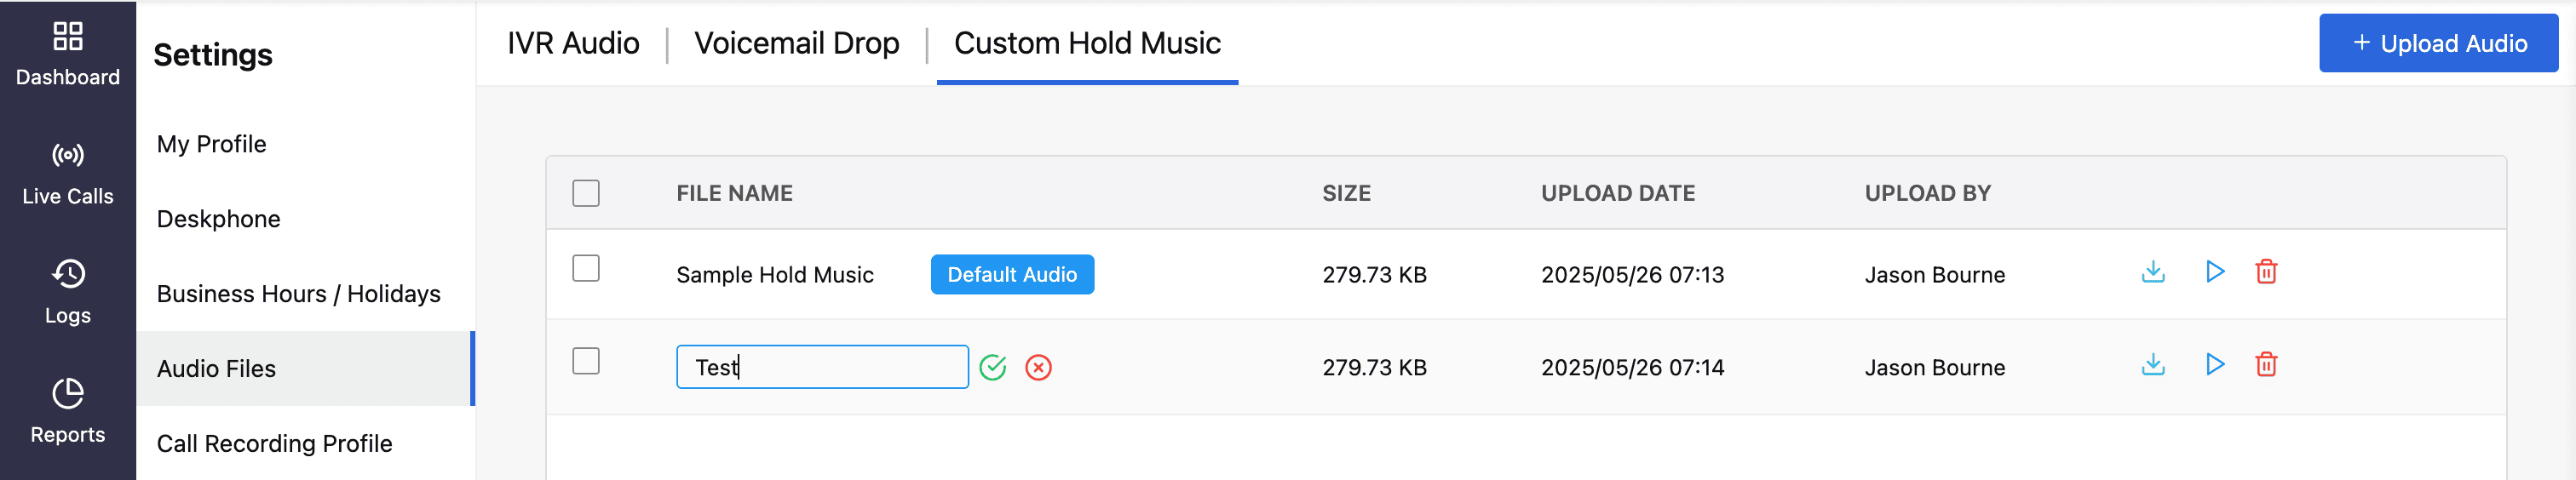Confirm the file rename with green checkmark

click(x=993, y=368)
